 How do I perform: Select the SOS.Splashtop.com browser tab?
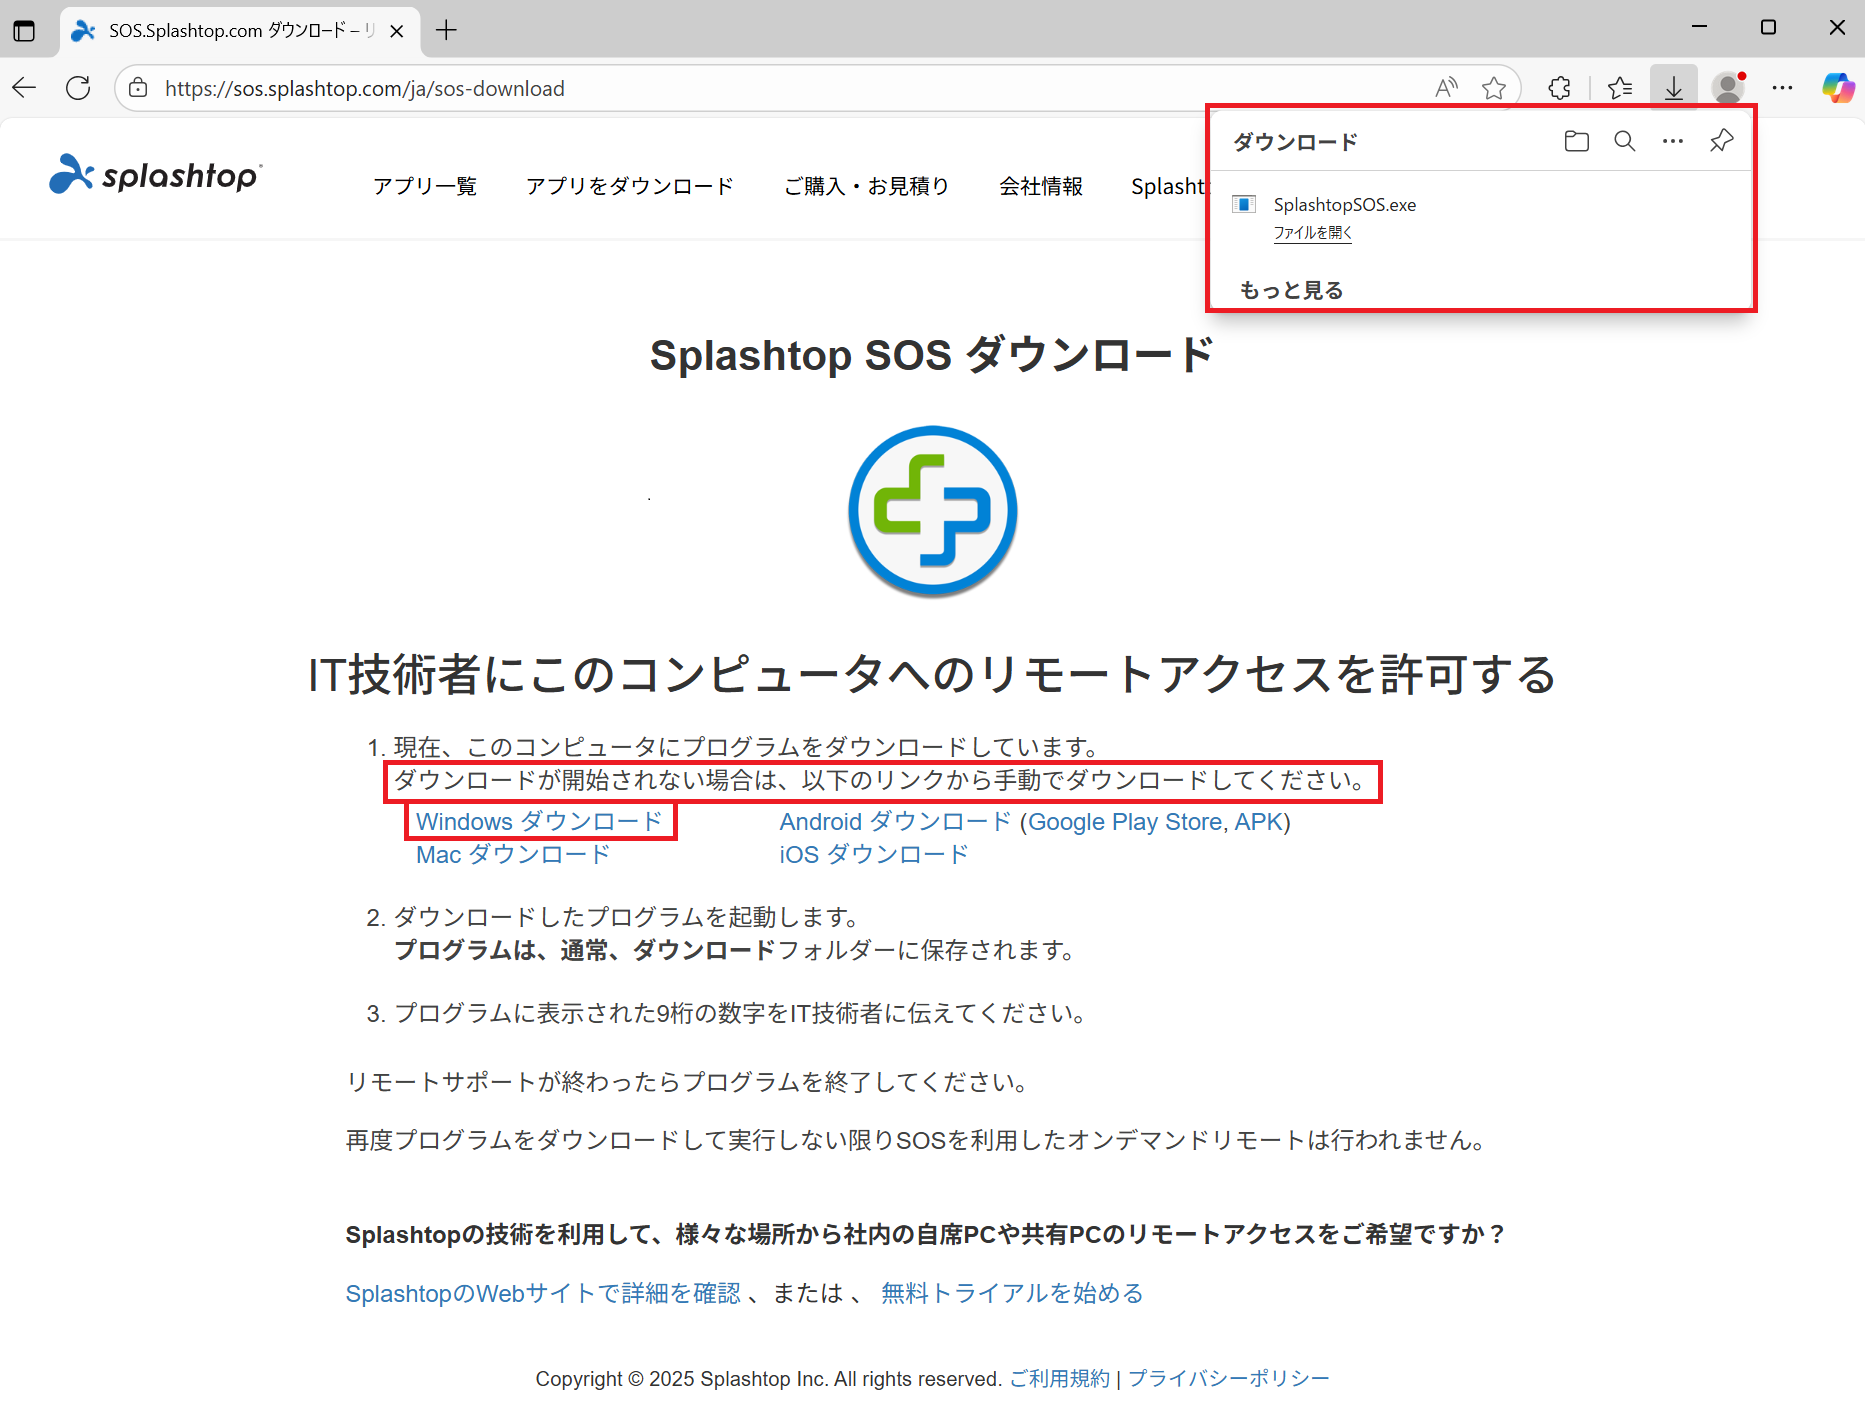point(240,31)
